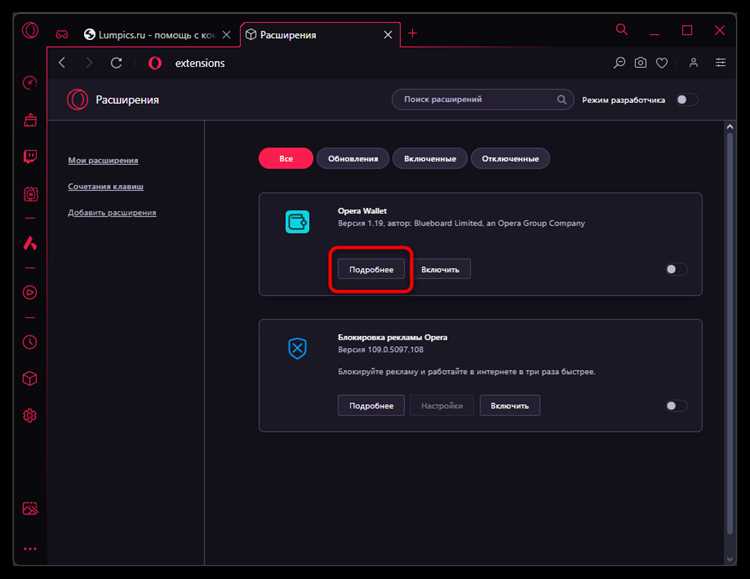Open the Instagram sidebar panel icon
750x579 pixels.
click(31, 194)
